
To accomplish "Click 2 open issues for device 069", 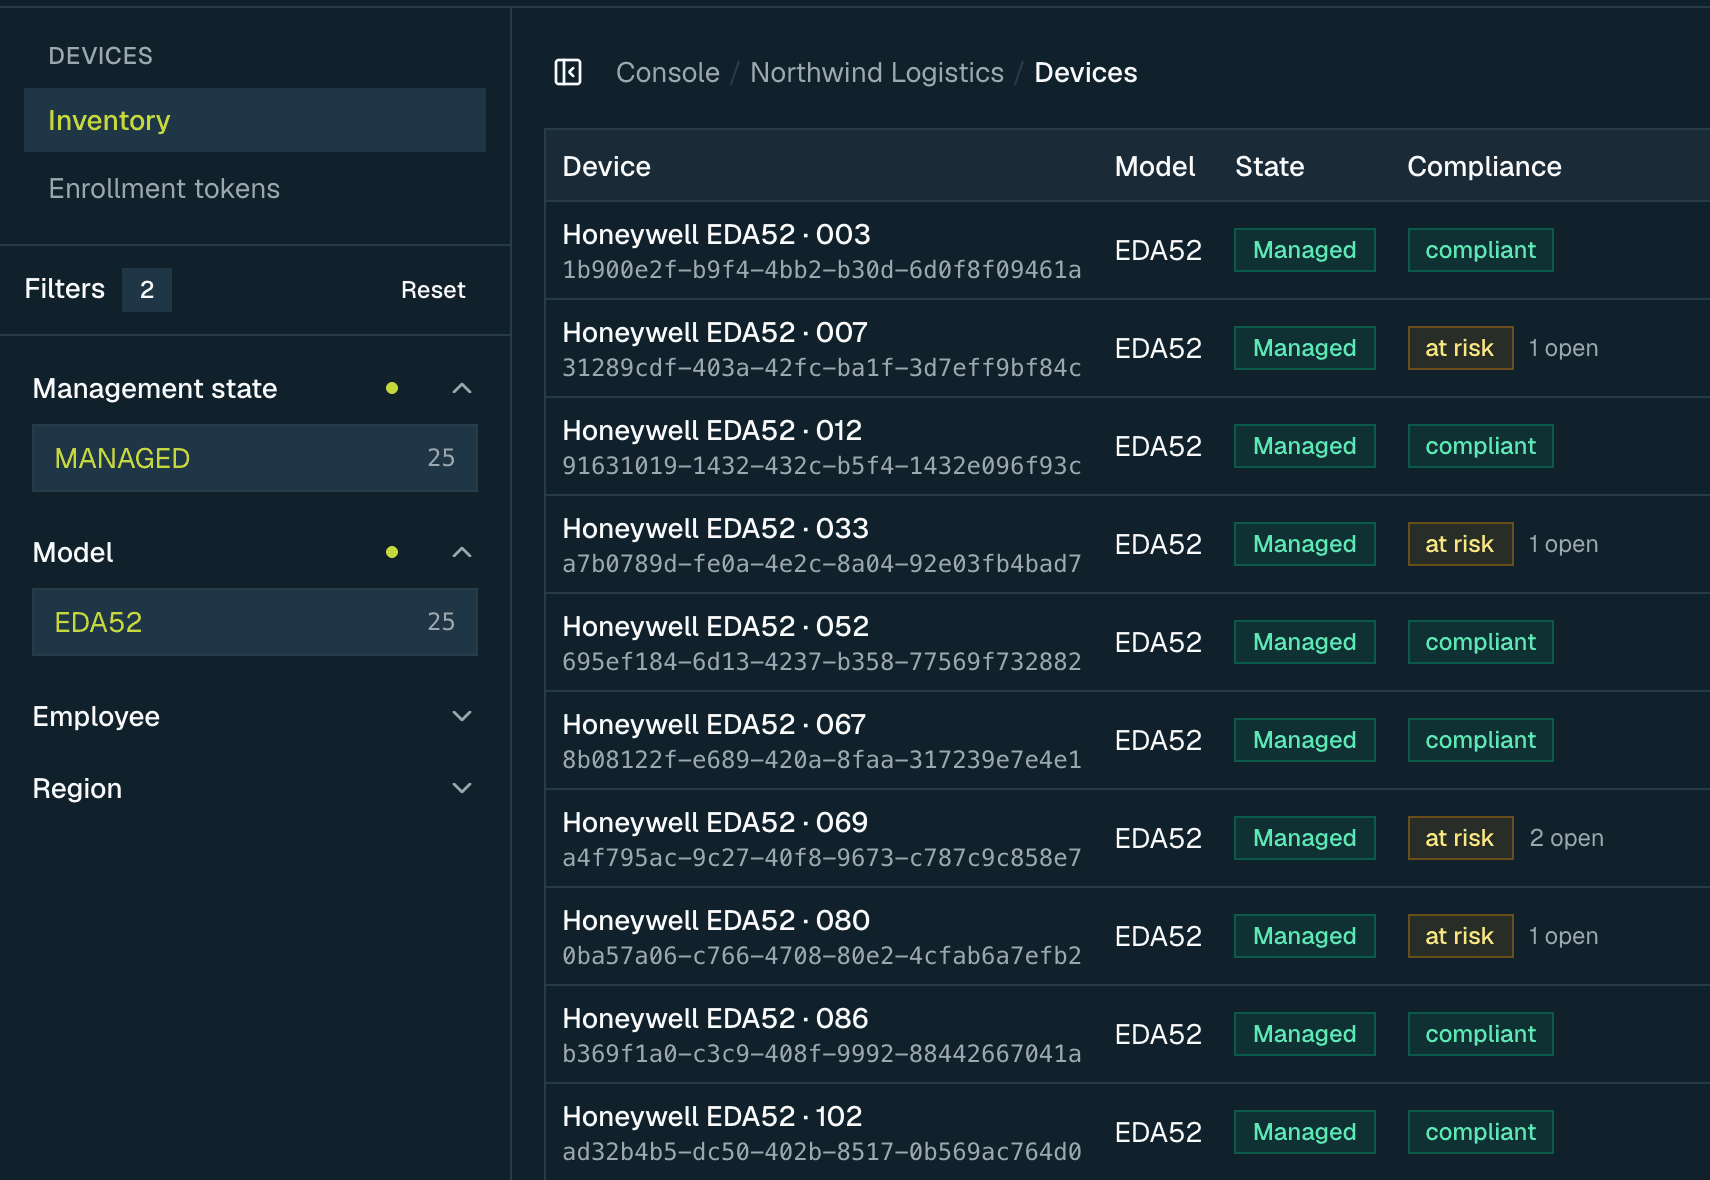I will 1566,838.
